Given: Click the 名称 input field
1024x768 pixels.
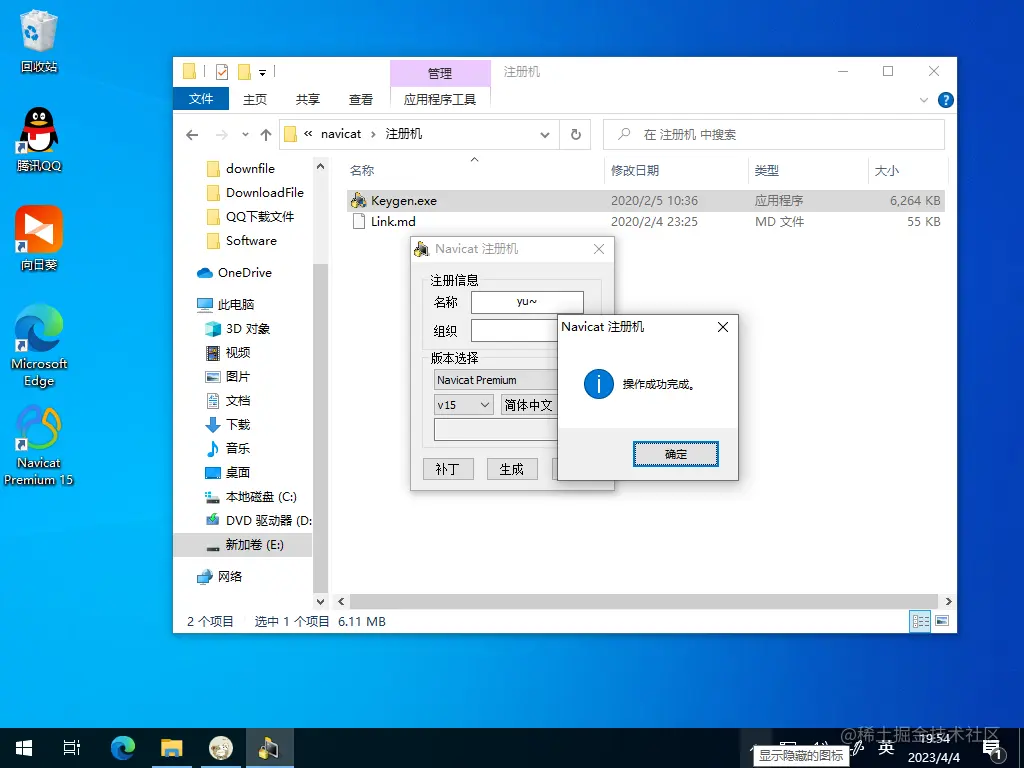Looking at the screenshot, I should click(x=527, y=302).
